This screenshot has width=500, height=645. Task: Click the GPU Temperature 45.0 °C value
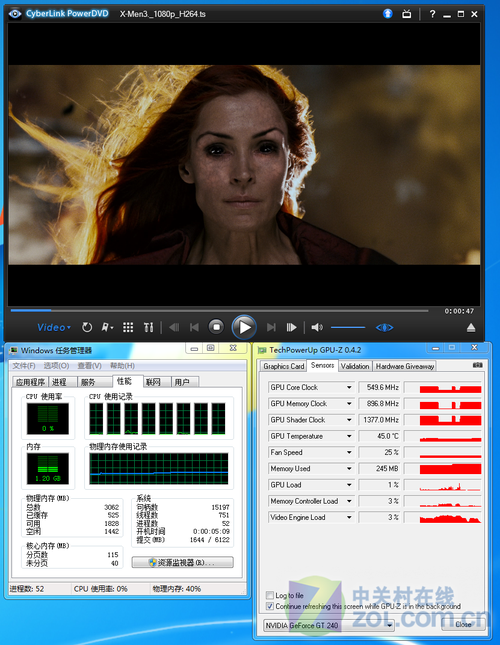(380, 436)
